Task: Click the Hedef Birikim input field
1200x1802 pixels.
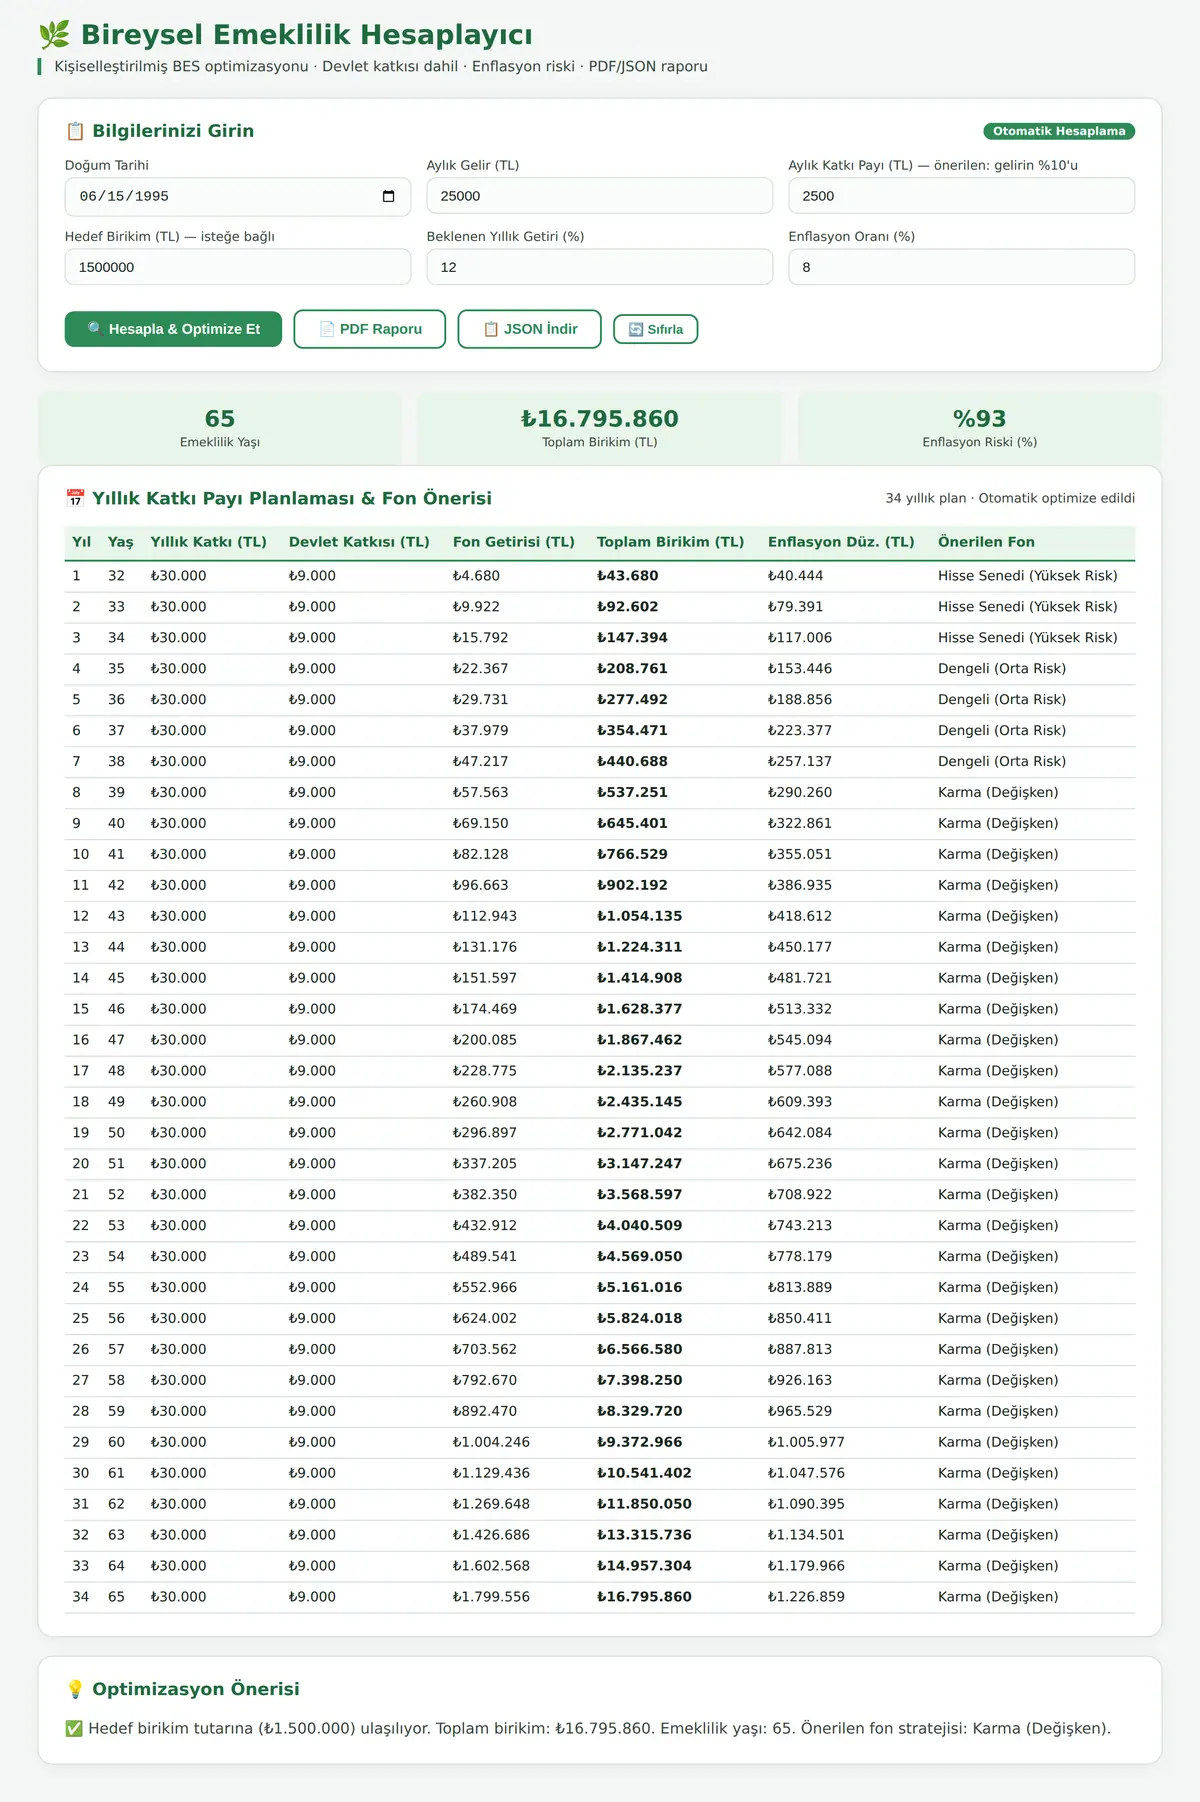Action: point(238,267)
